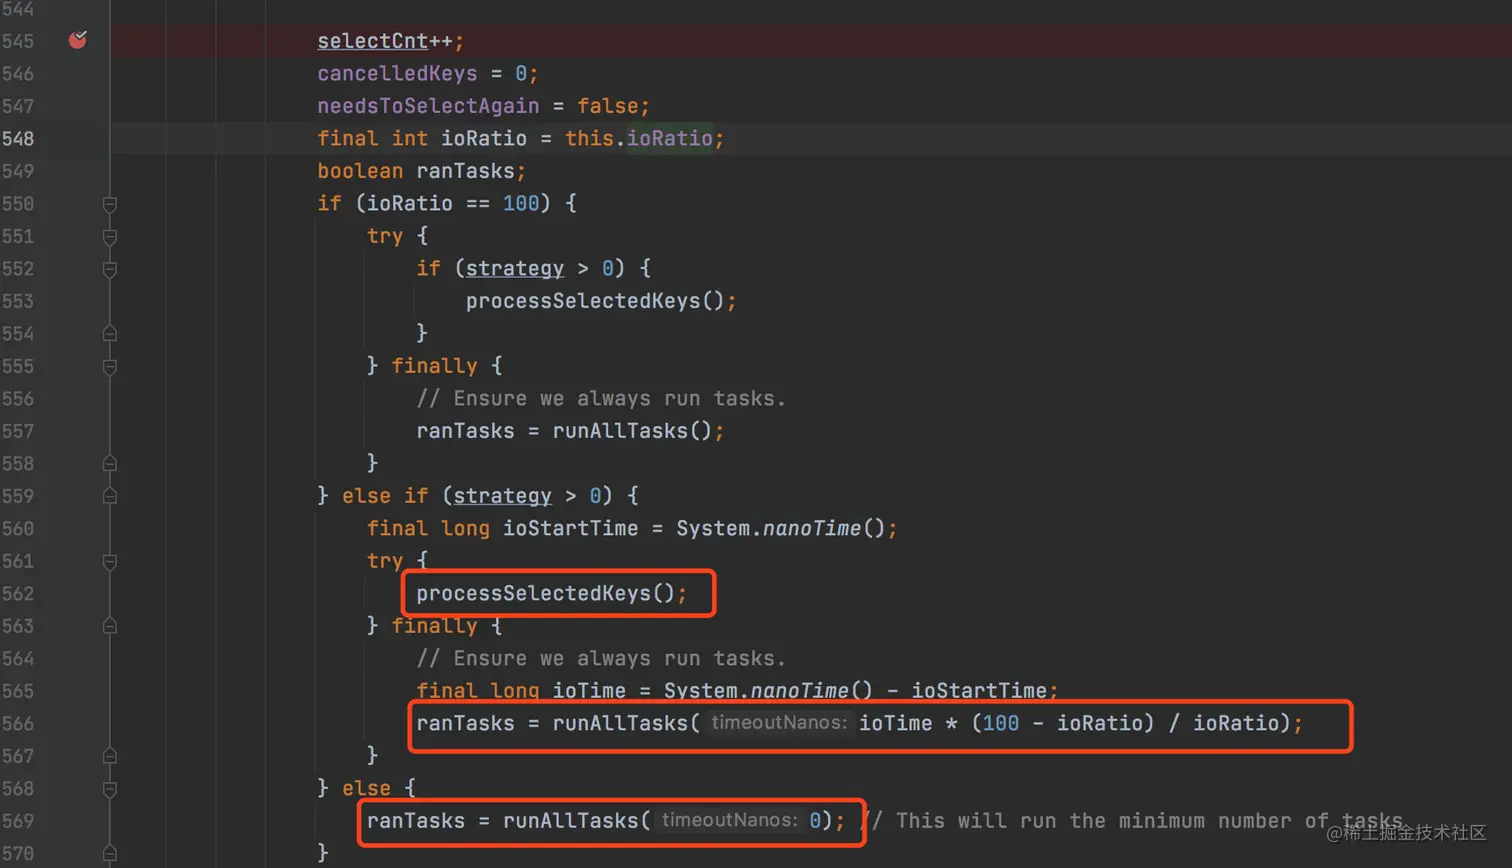Click timeoutNanos inlay hint on line 566
This screenshot has width=1512, height=868.
779,722
